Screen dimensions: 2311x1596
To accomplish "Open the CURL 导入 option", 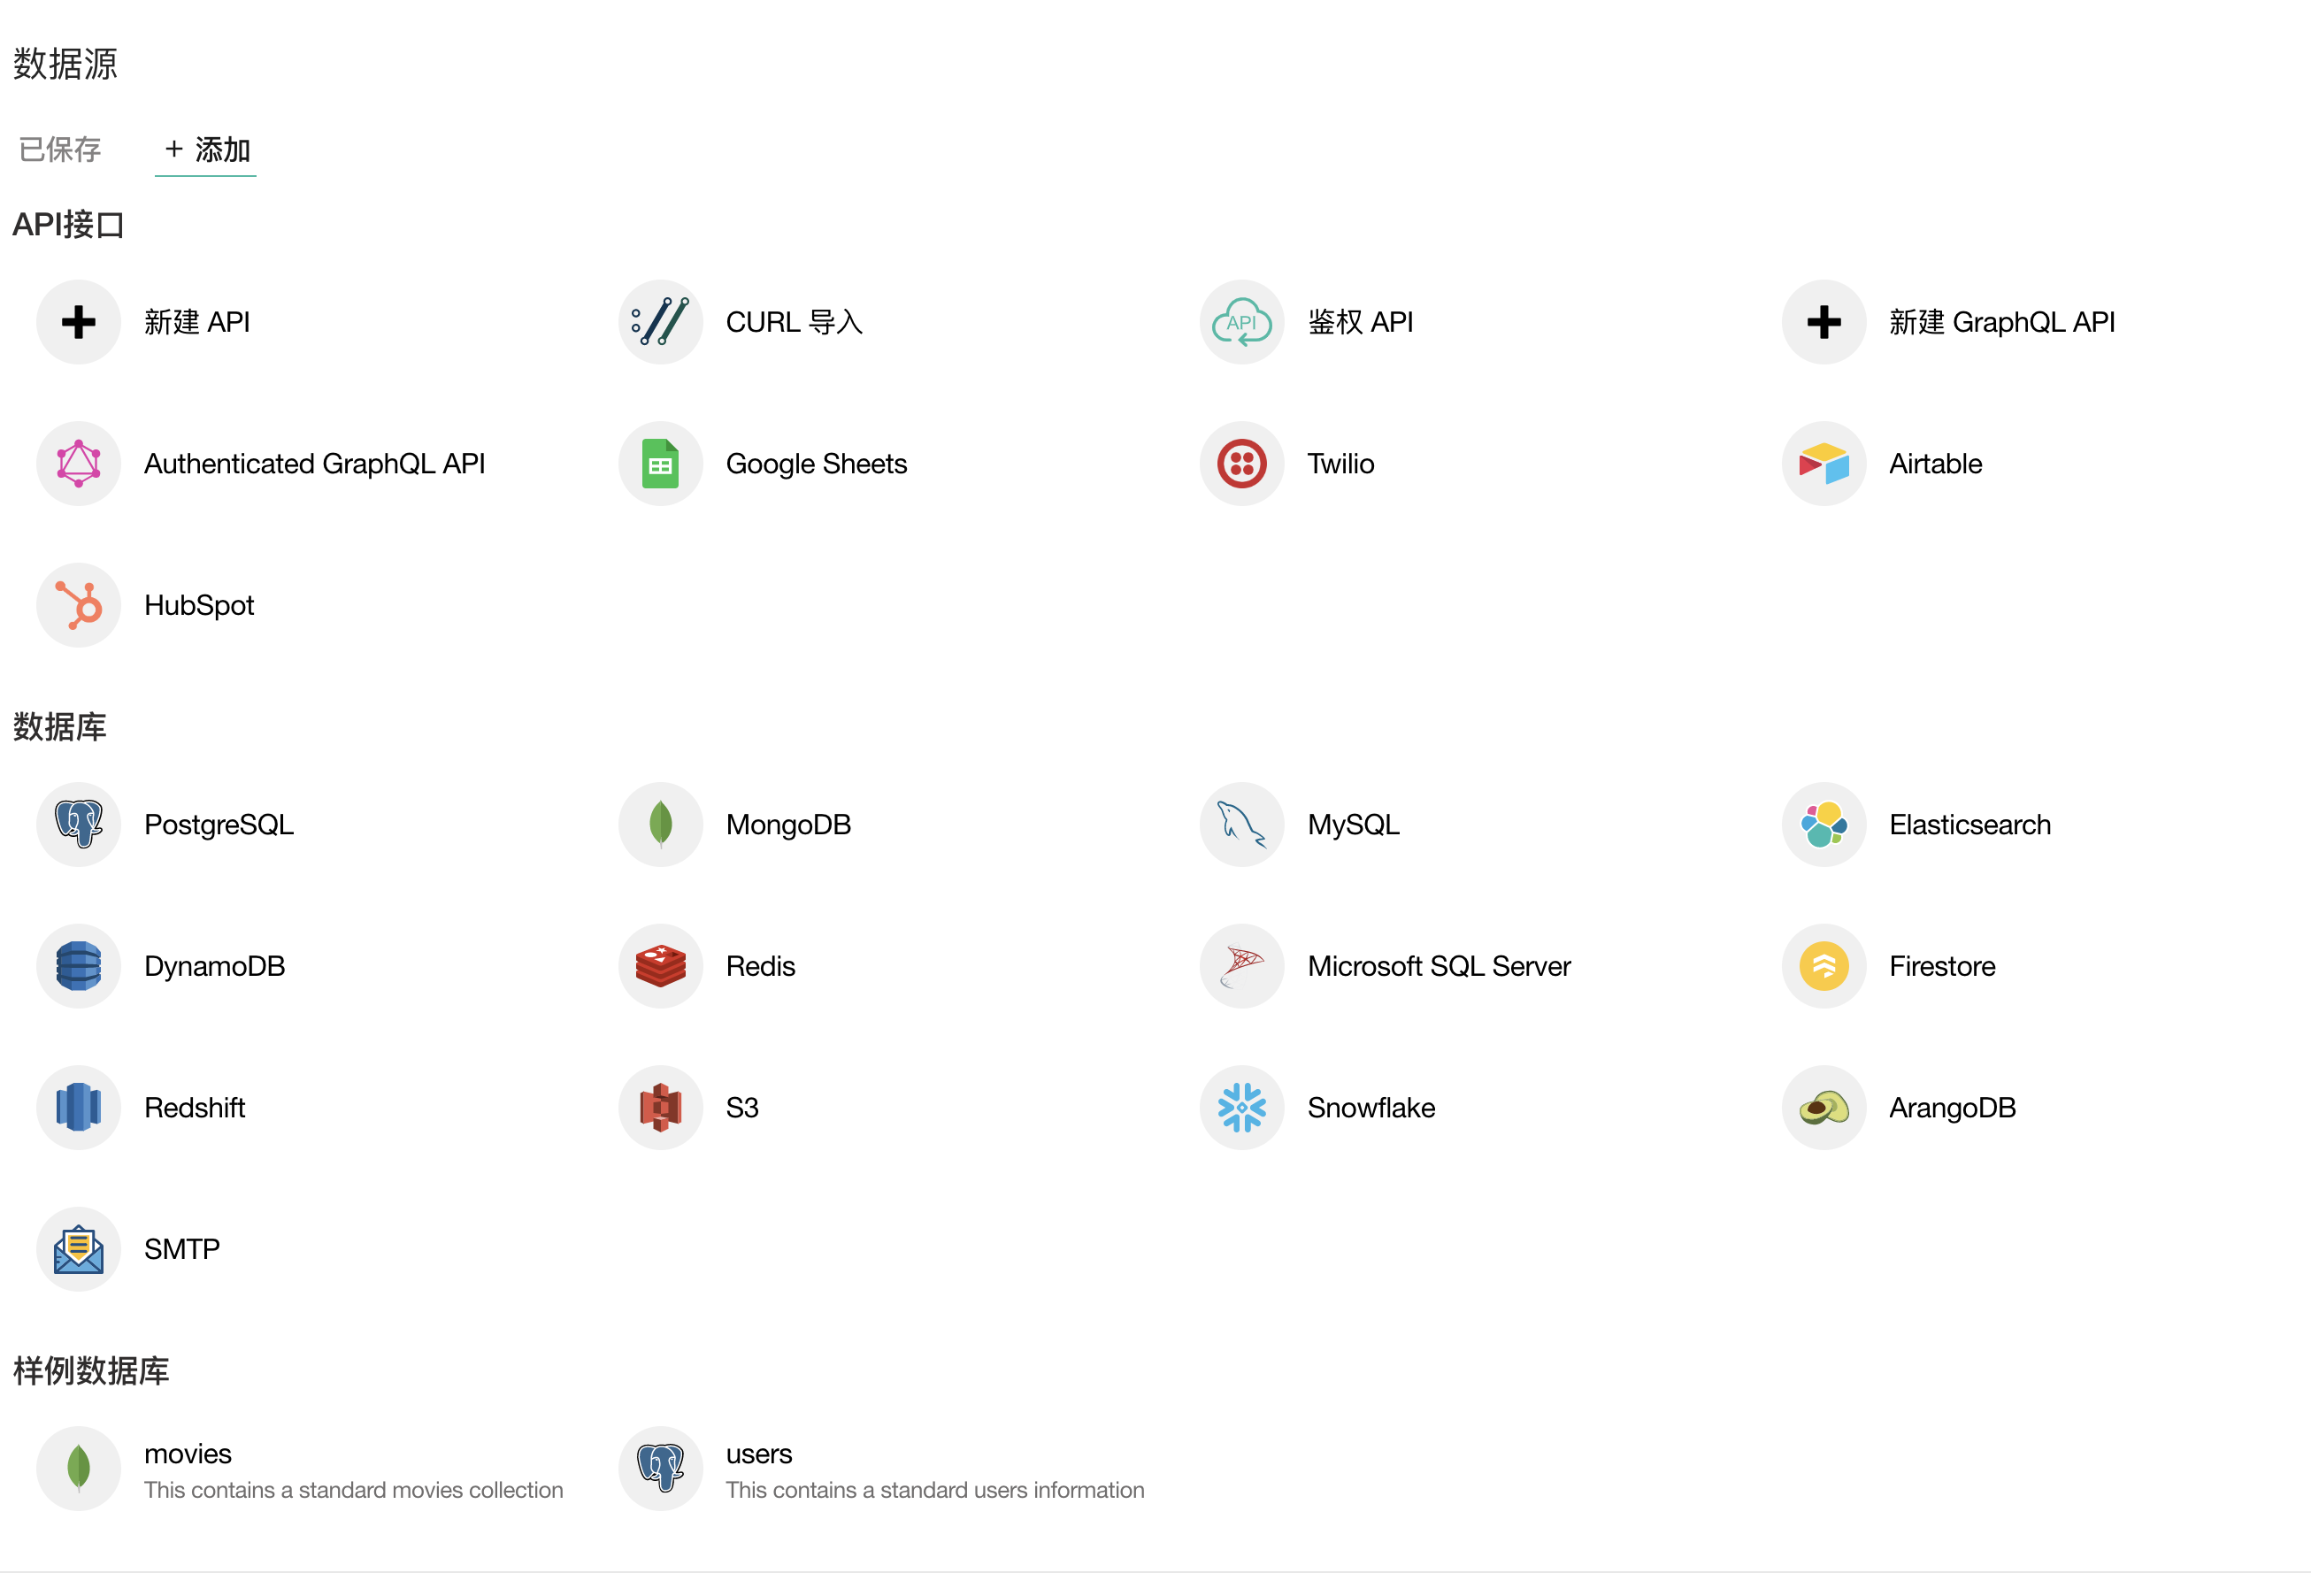I will coord(793,322).
